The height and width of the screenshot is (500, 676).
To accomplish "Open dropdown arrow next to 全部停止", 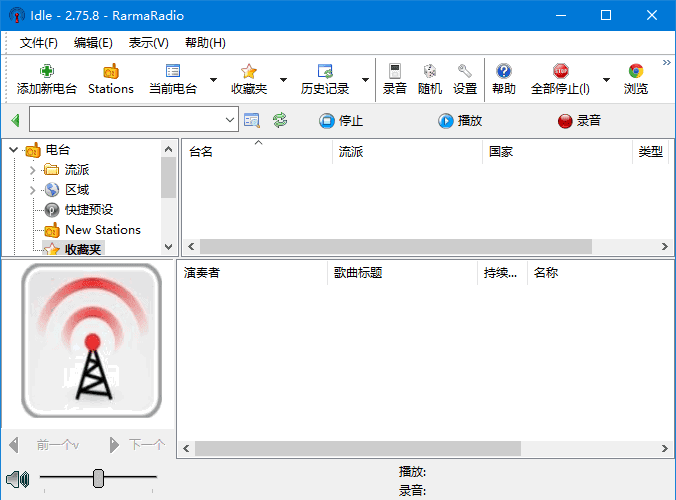I will click(x=606, y=80).
